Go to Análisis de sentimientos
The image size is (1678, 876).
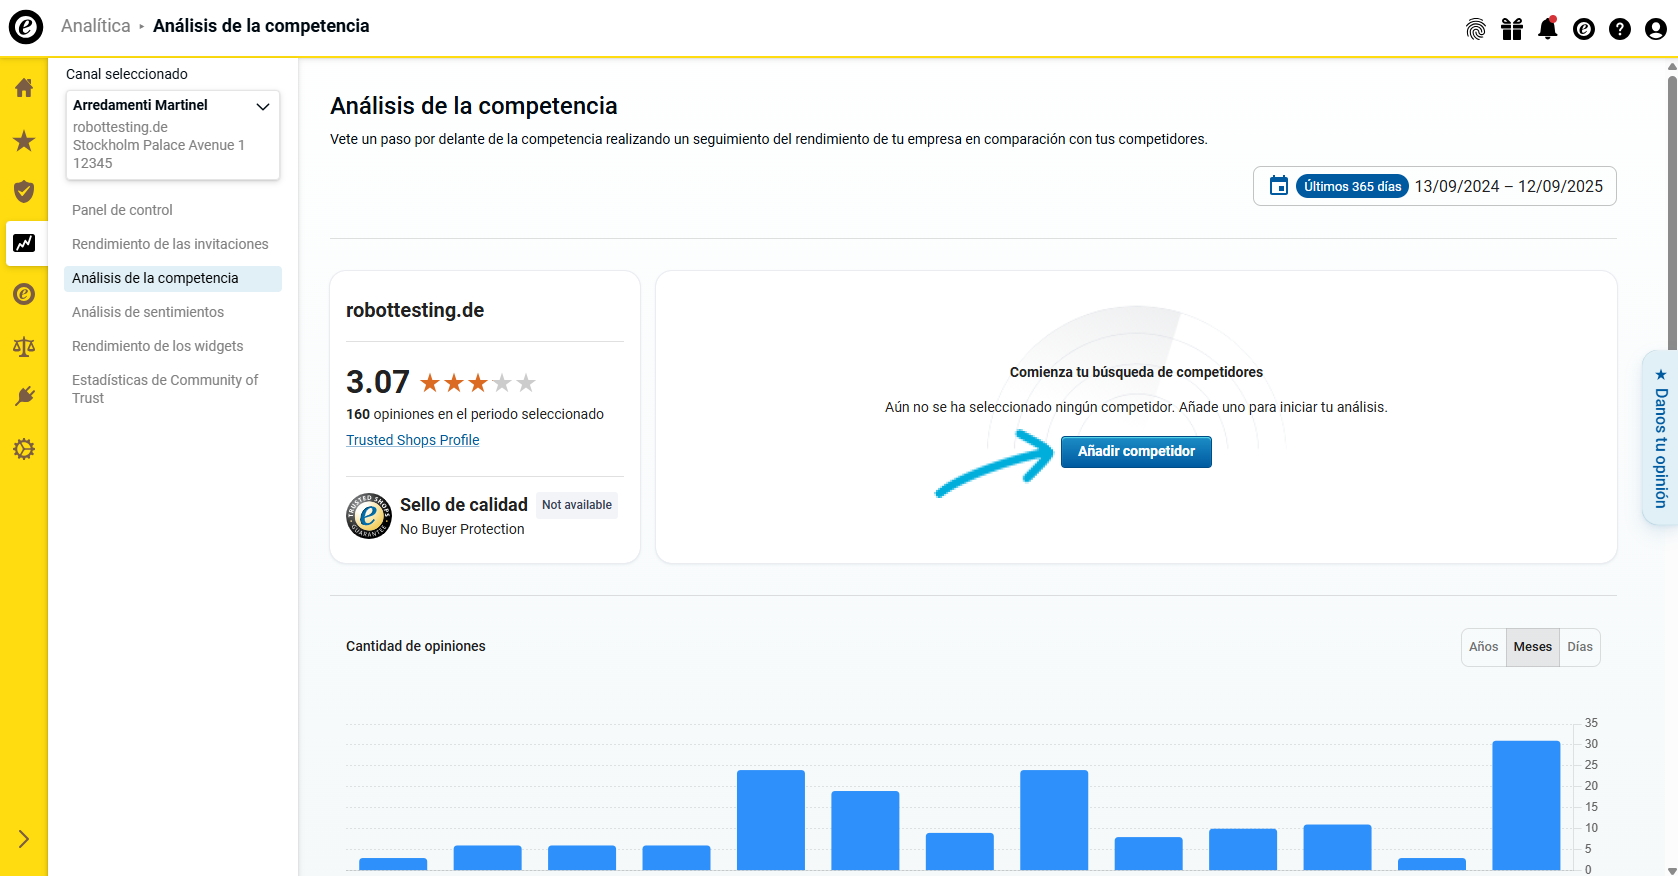tap(148, 312)
